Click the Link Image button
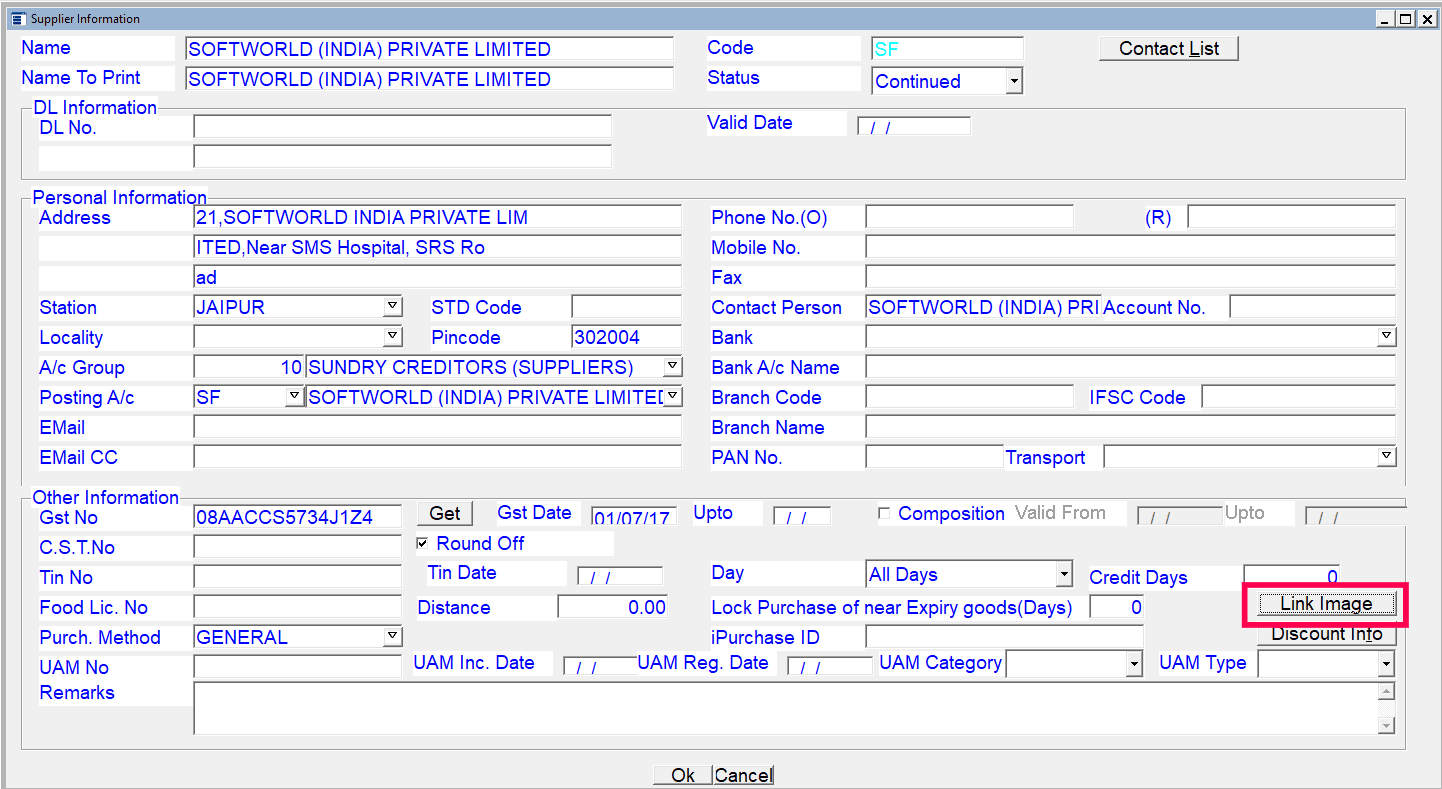The image size is (1442, 789). coord(1326,604)
